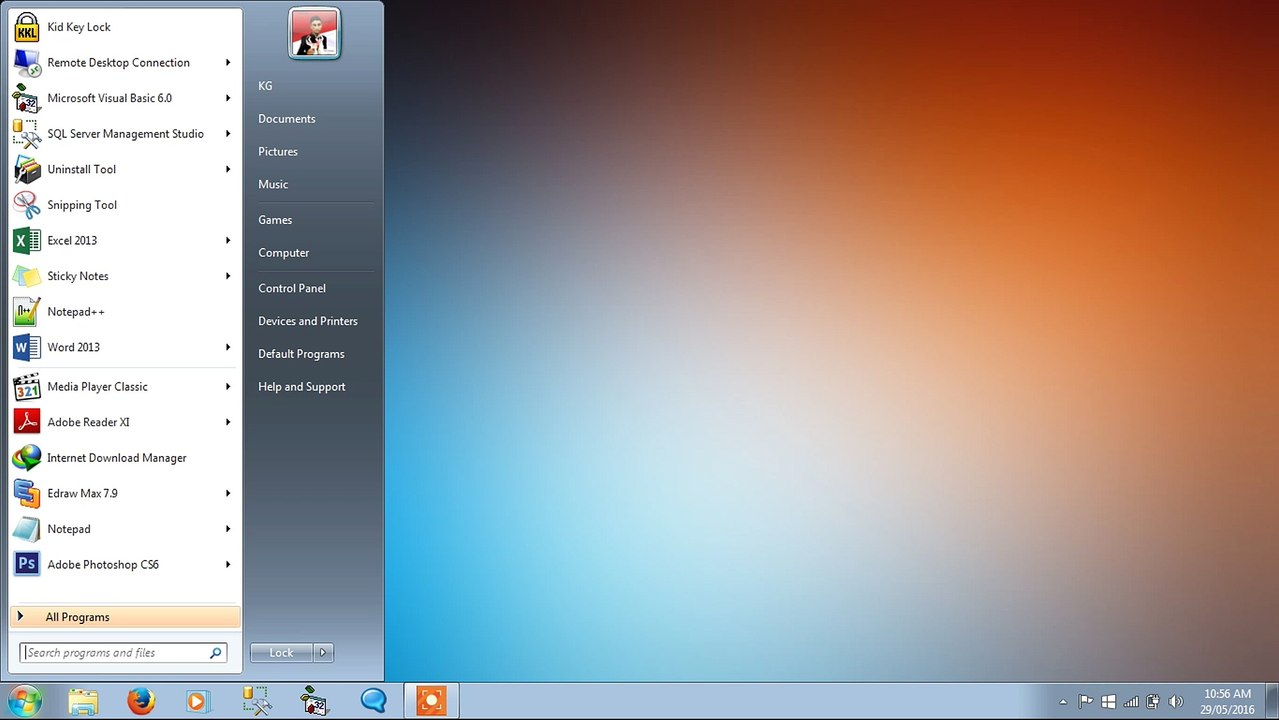Open the Snipping Tool

point(125,205)
